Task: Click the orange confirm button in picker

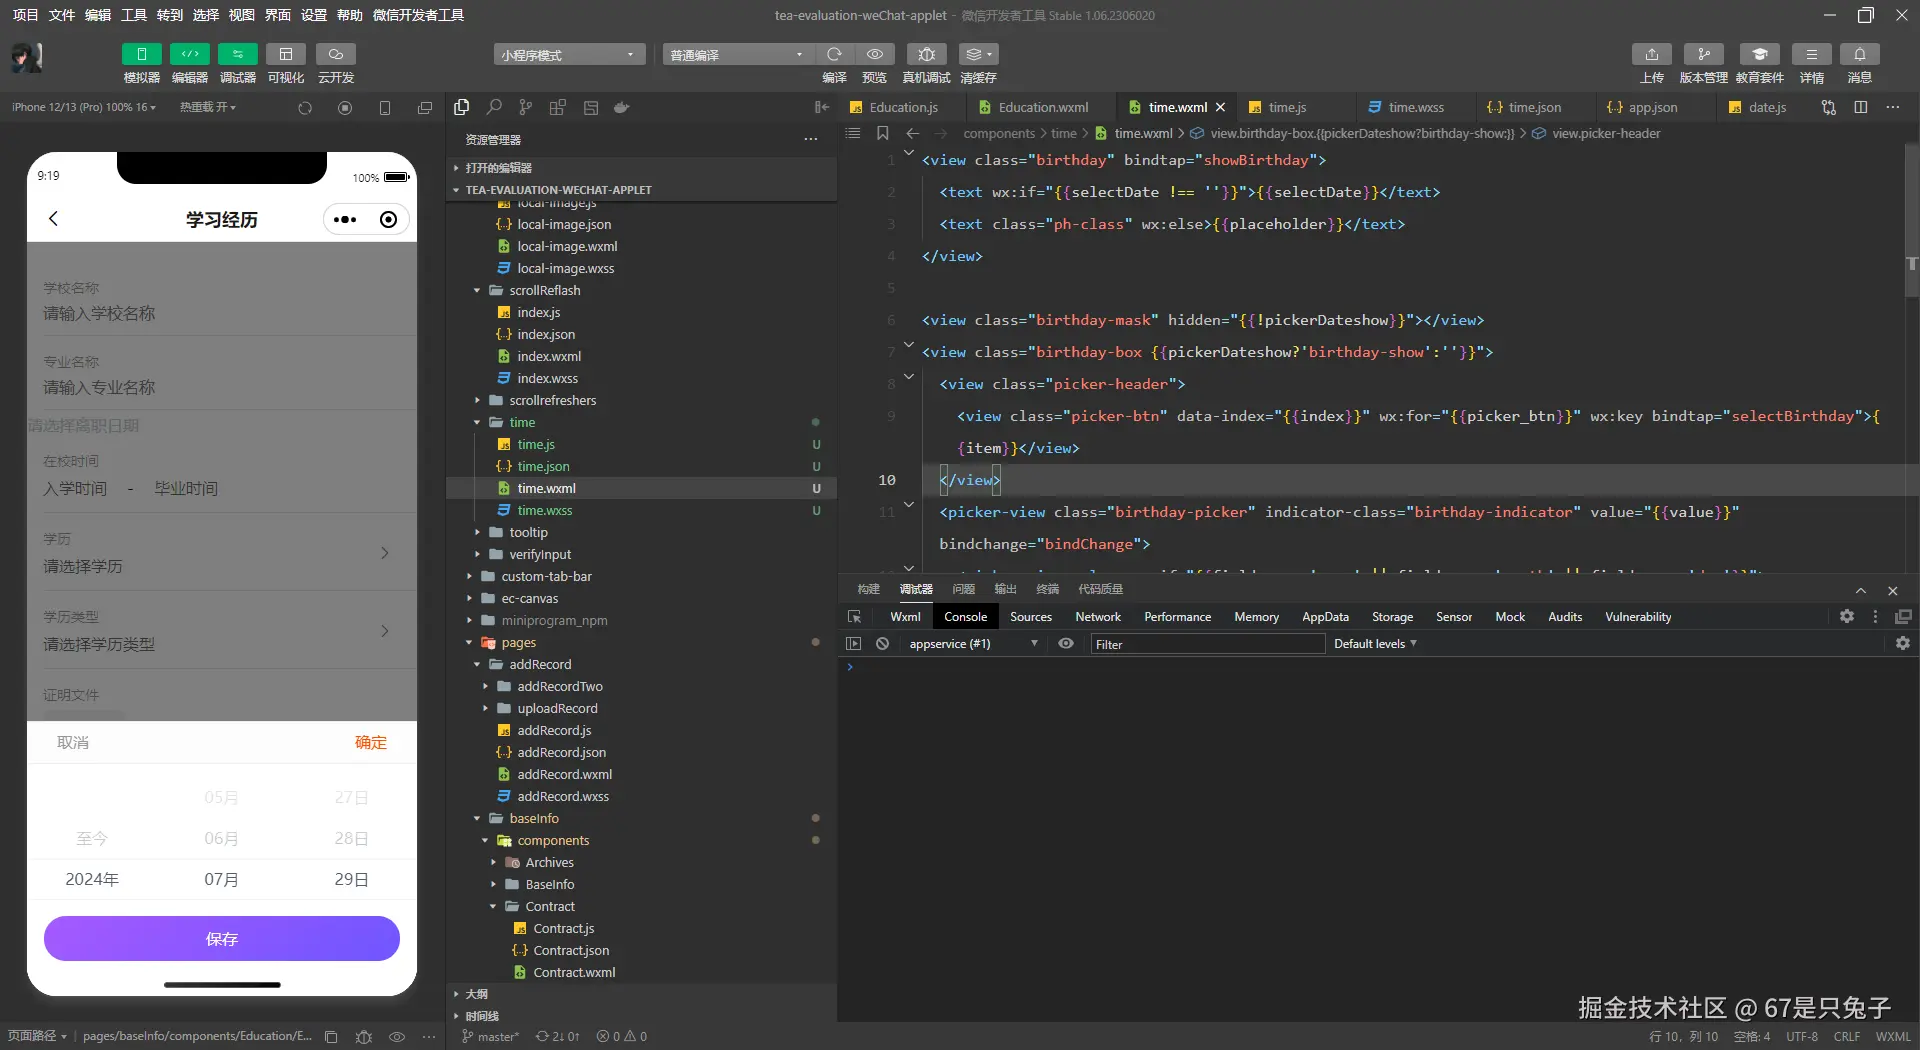Action: click(370, 742)
